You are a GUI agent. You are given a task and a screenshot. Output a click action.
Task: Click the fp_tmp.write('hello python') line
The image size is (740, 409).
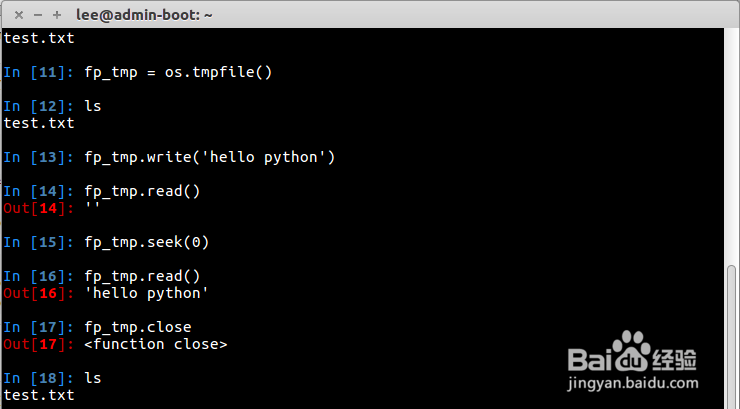coord(209,157)
